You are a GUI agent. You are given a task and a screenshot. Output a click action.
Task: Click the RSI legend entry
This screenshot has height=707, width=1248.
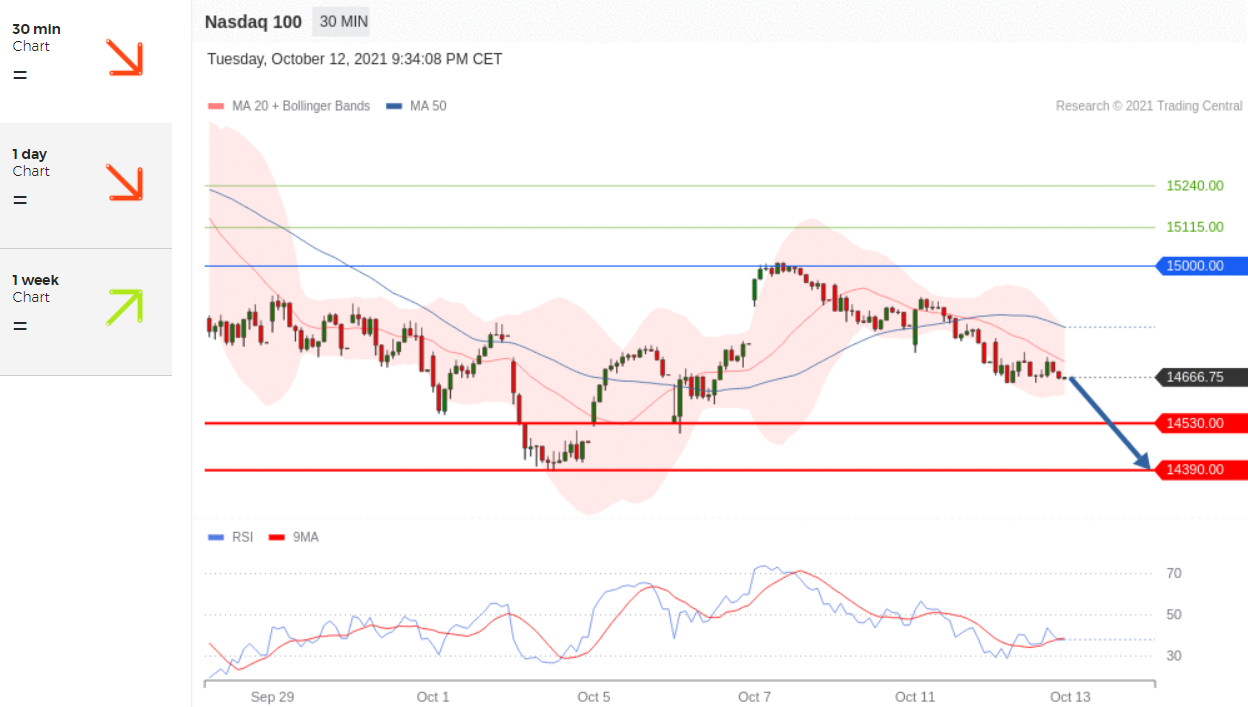tap(230, 537)
